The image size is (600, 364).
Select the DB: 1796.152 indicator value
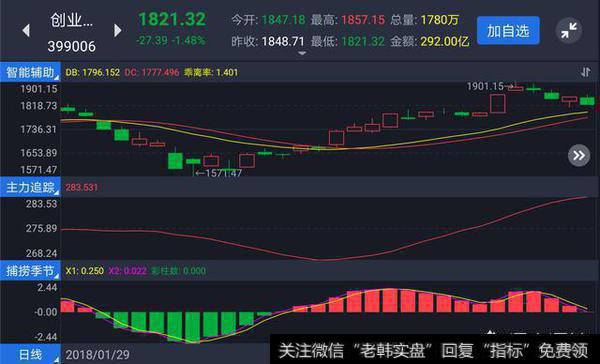pyautogui.click(x=93, y=72)
